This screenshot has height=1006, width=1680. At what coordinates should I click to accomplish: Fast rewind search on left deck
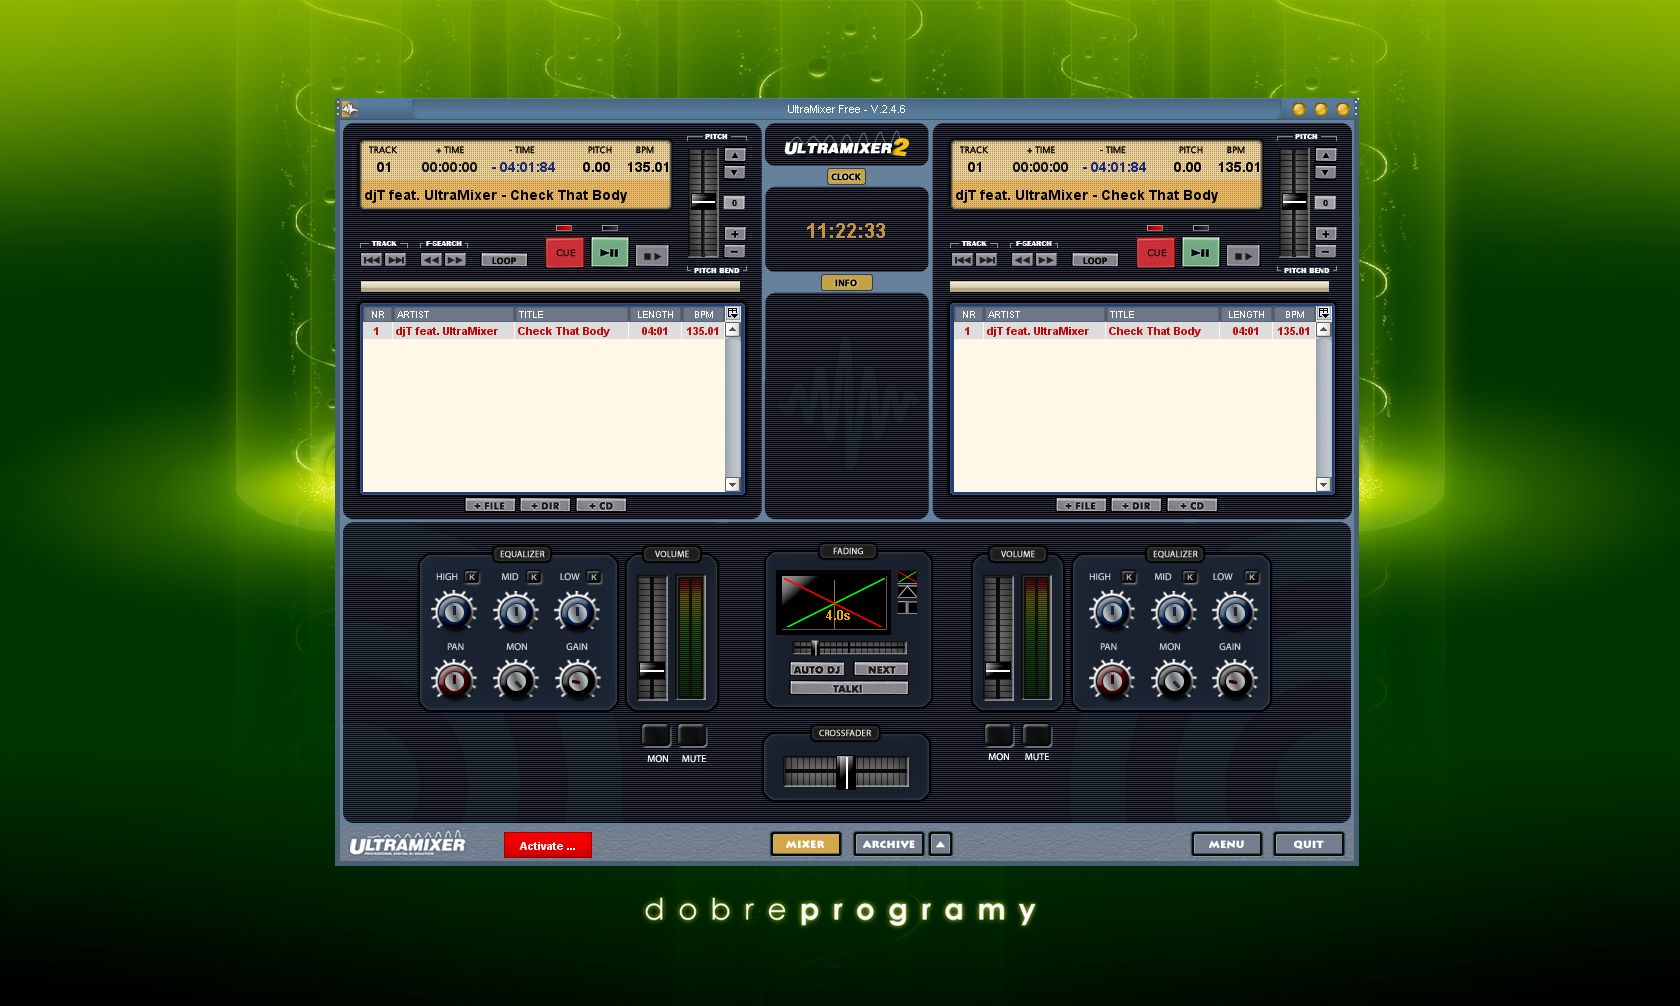(431, 260)
